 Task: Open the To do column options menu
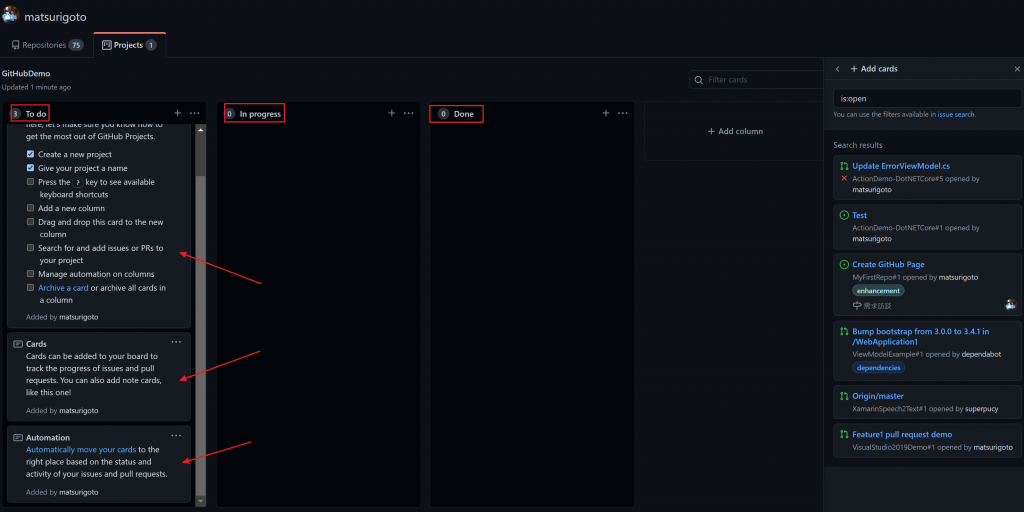point(195,113)
